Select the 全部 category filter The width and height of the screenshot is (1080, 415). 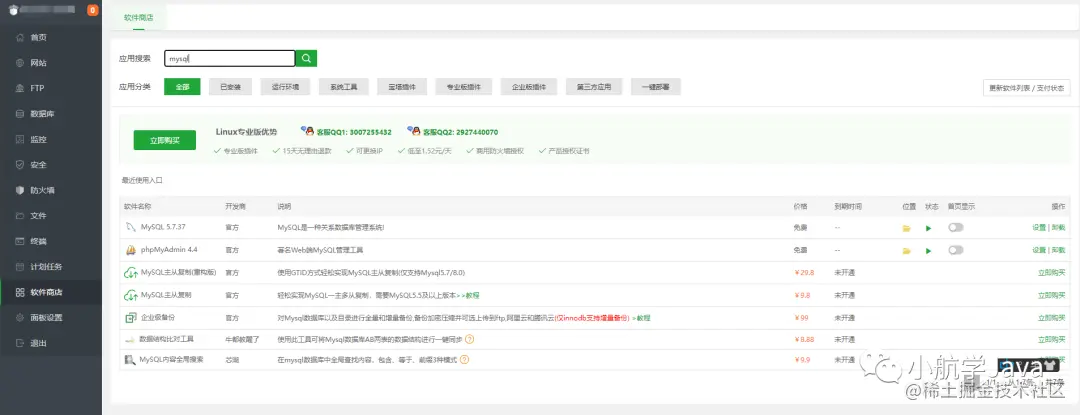point(182,87)
